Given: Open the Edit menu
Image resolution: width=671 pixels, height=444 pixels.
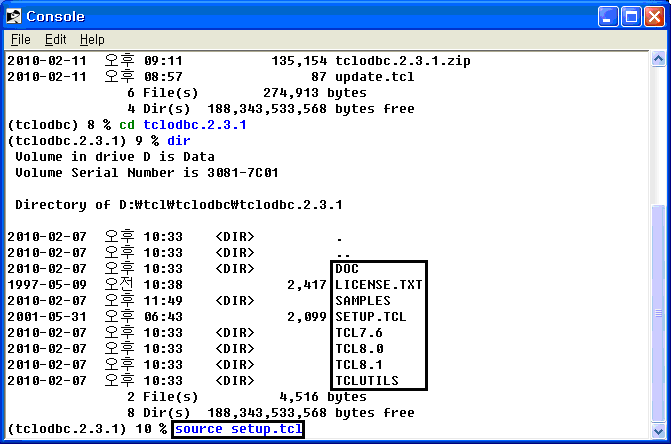Looking at the screenshot, I should 56,40.
